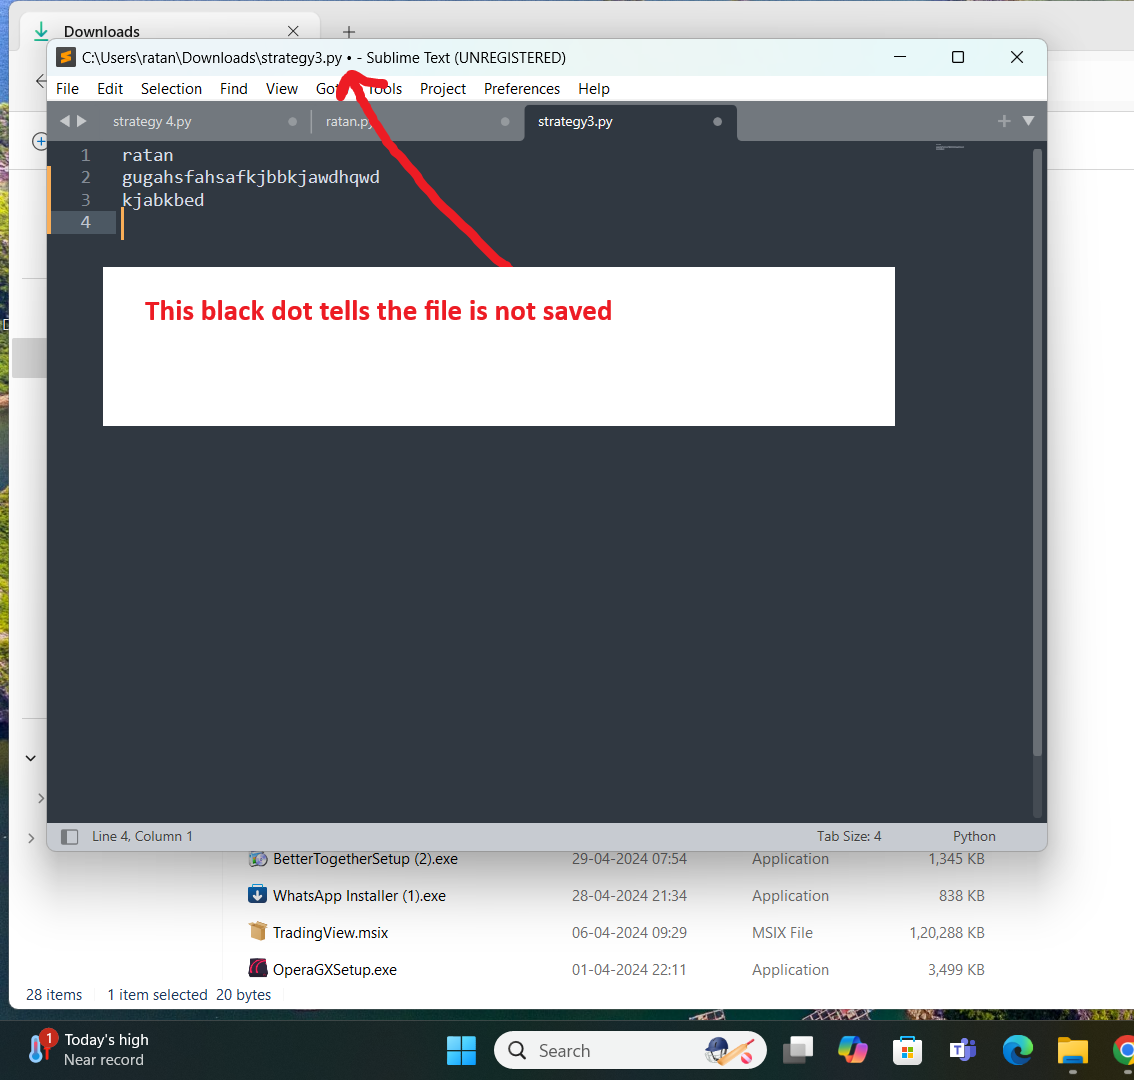The width and height of the screenshot is (1134, 1080).
Task: Open the Python syntax selector
Action: point(973,837)
